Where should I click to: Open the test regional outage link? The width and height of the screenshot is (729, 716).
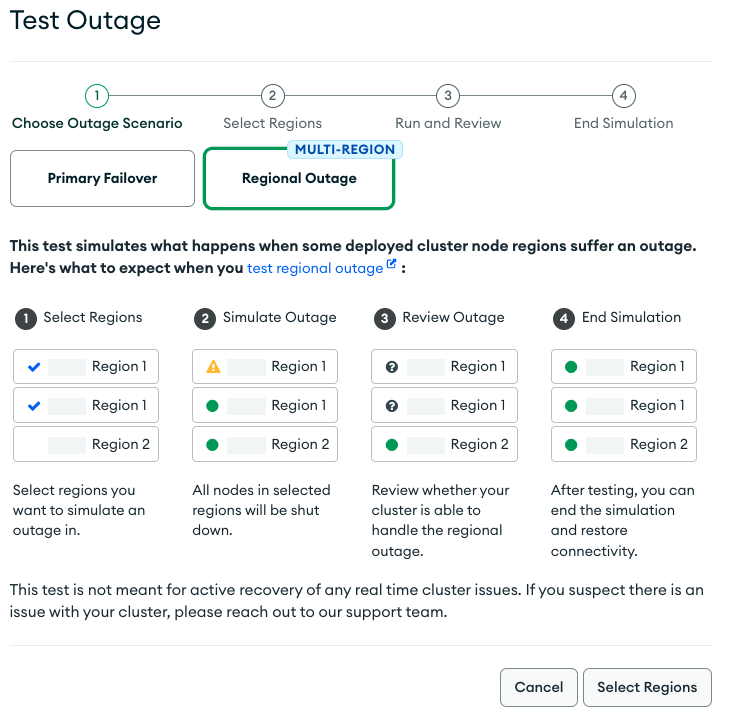click(x=314, y=269)
